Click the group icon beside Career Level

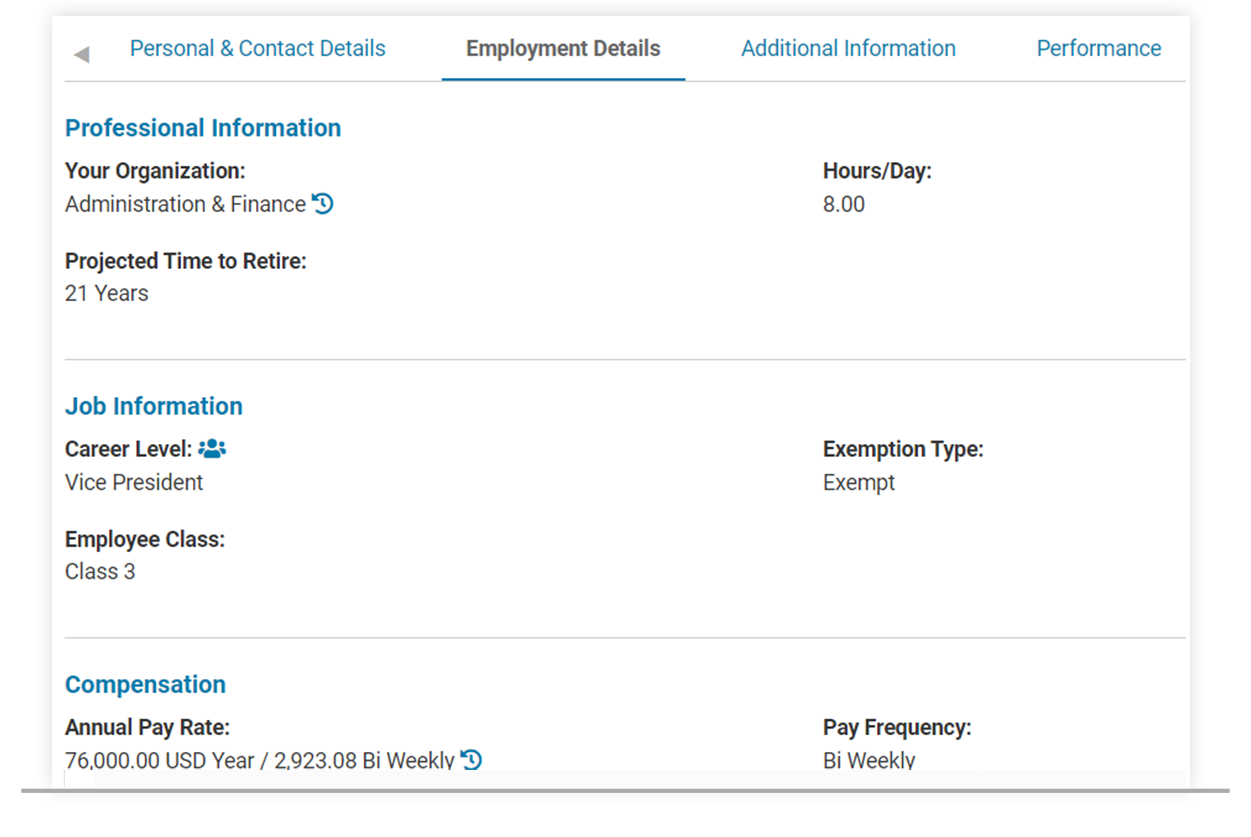[212, 448]
